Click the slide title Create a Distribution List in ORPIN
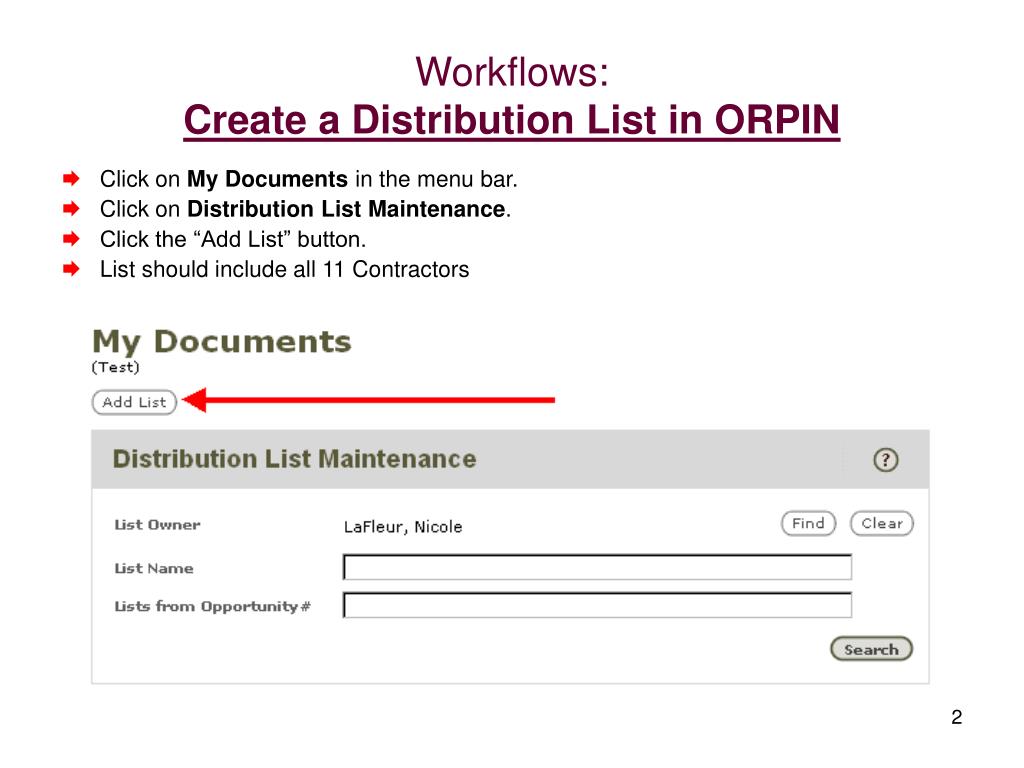Viewport: 1024px width, 768px height. click(x=511, y=120)
